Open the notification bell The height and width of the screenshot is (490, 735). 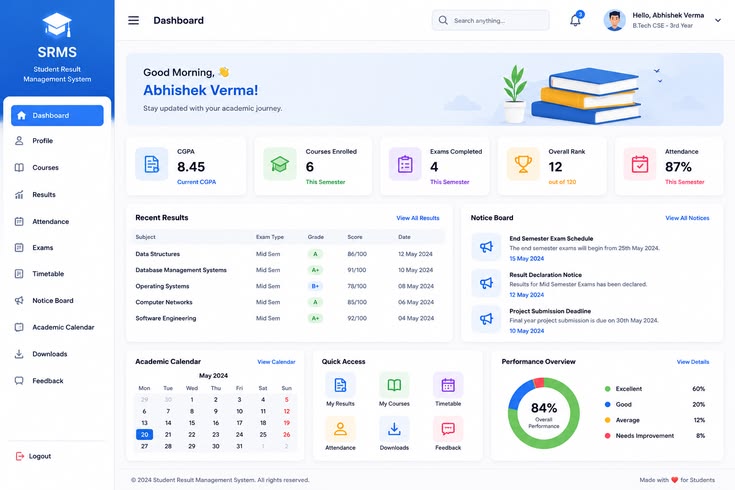pos(576,20)
